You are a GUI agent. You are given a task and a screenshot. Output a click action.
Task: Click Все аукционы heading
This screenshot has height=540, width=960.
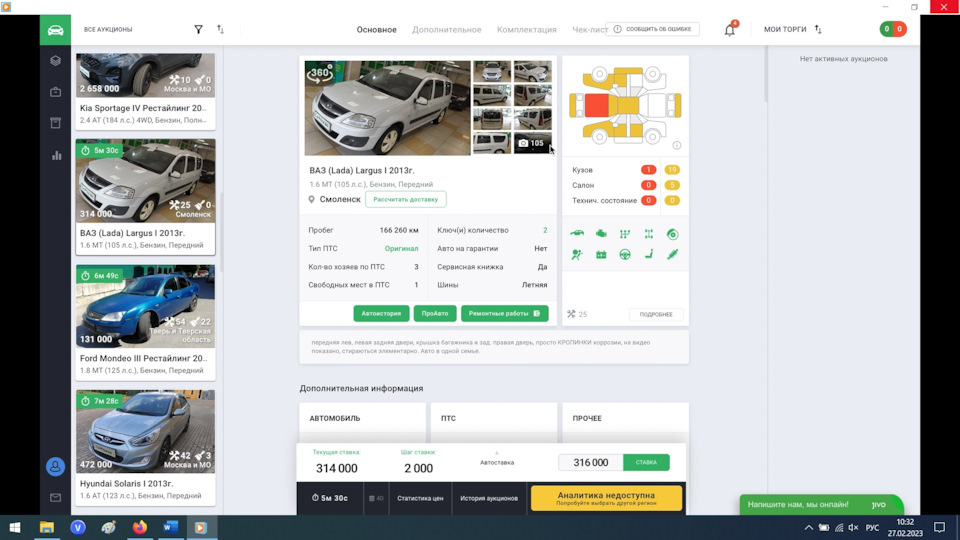click(108, 29)
